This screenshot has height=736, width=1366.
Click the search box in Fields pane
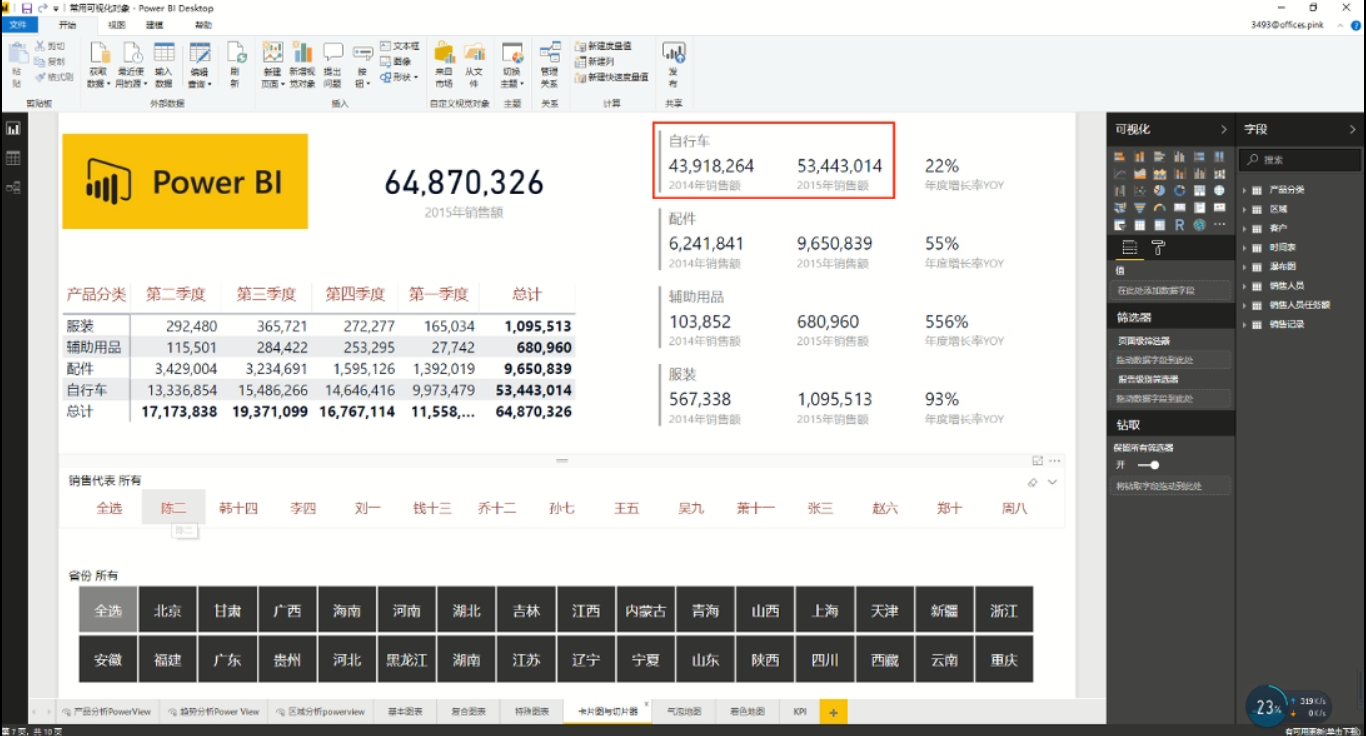[1300, 159]
